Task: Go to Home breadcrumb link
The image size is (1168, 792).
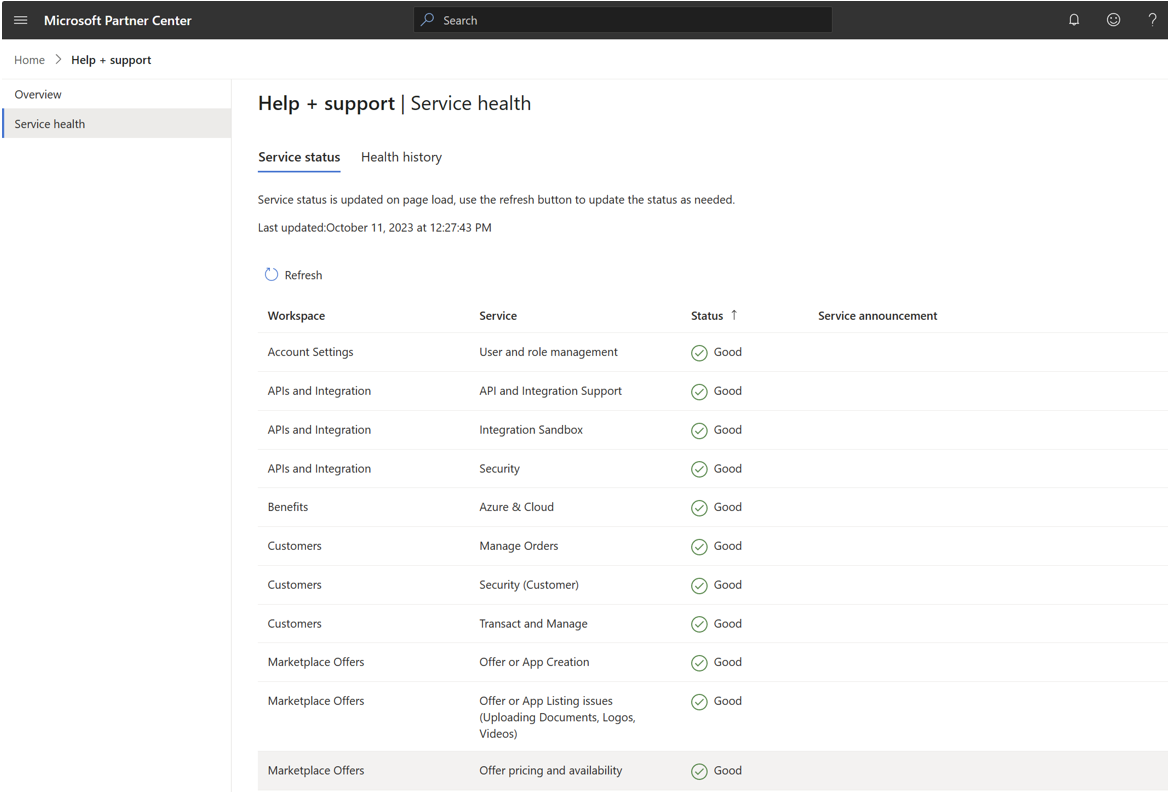Action: tap(29, 60)
